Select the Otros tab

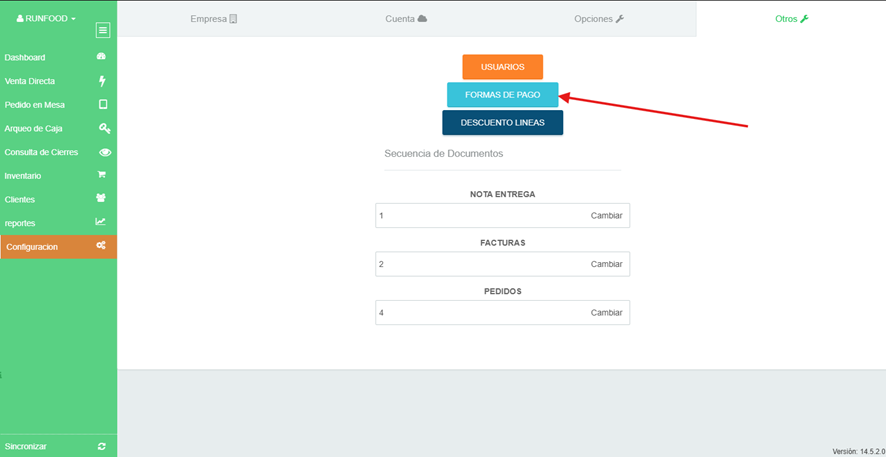pyautogui.click(x=792, y=19)
